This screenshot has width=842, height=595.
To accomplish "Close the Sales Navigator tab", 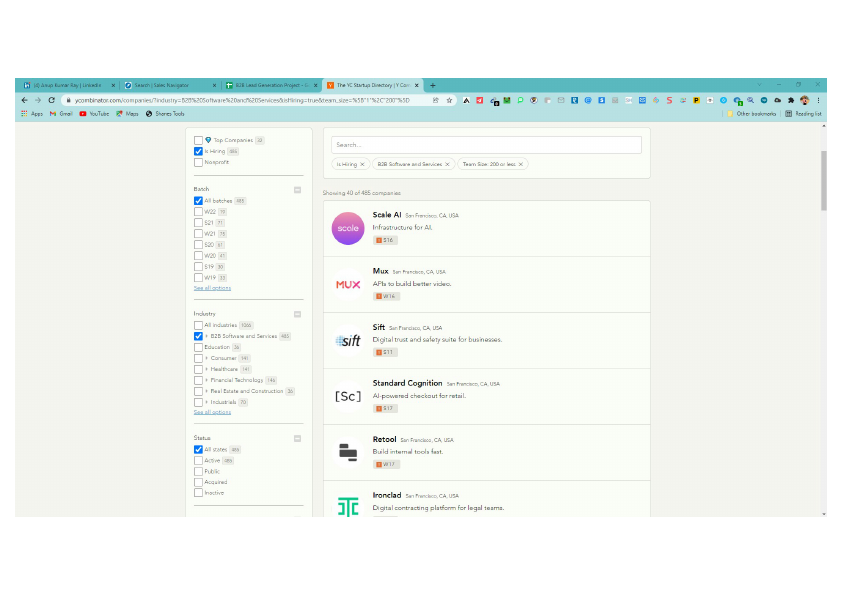I will [x=214, y=85].
